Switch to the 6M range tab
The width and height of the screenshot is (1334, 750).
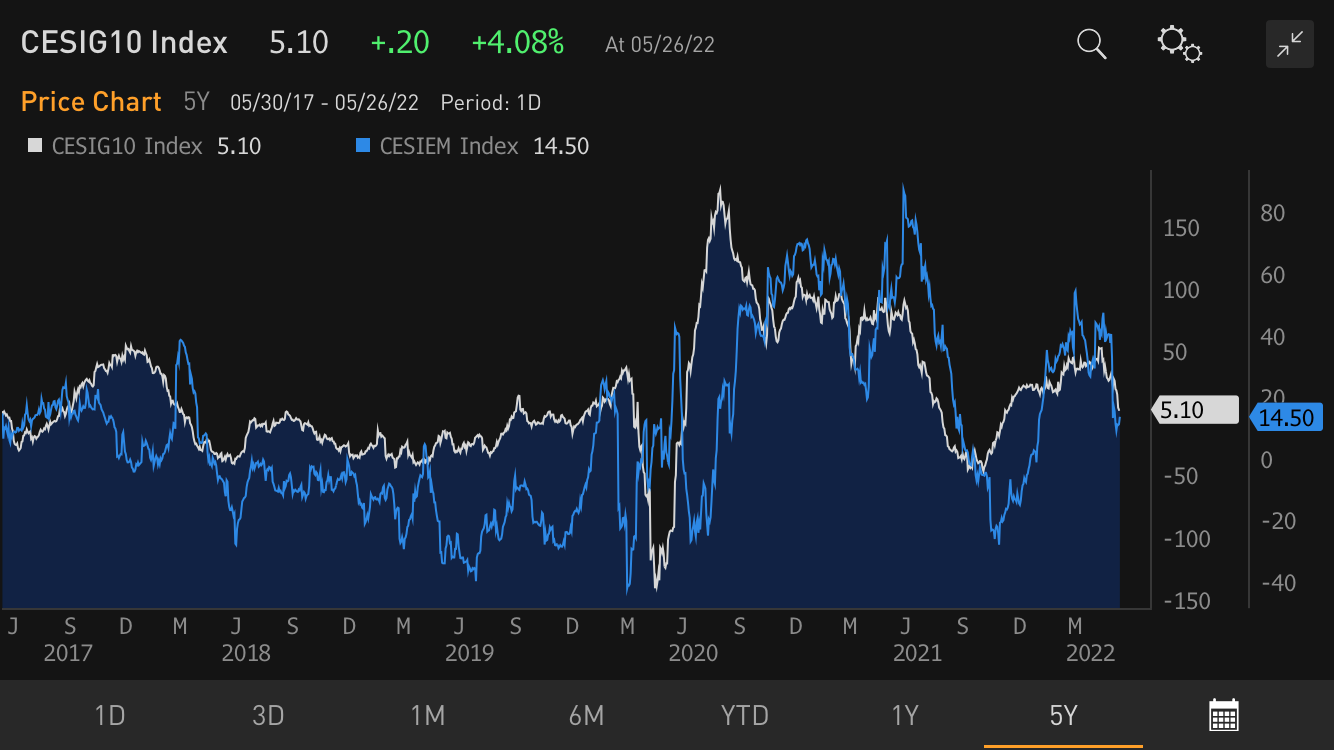pyautogui.click(x=586, y=716)
